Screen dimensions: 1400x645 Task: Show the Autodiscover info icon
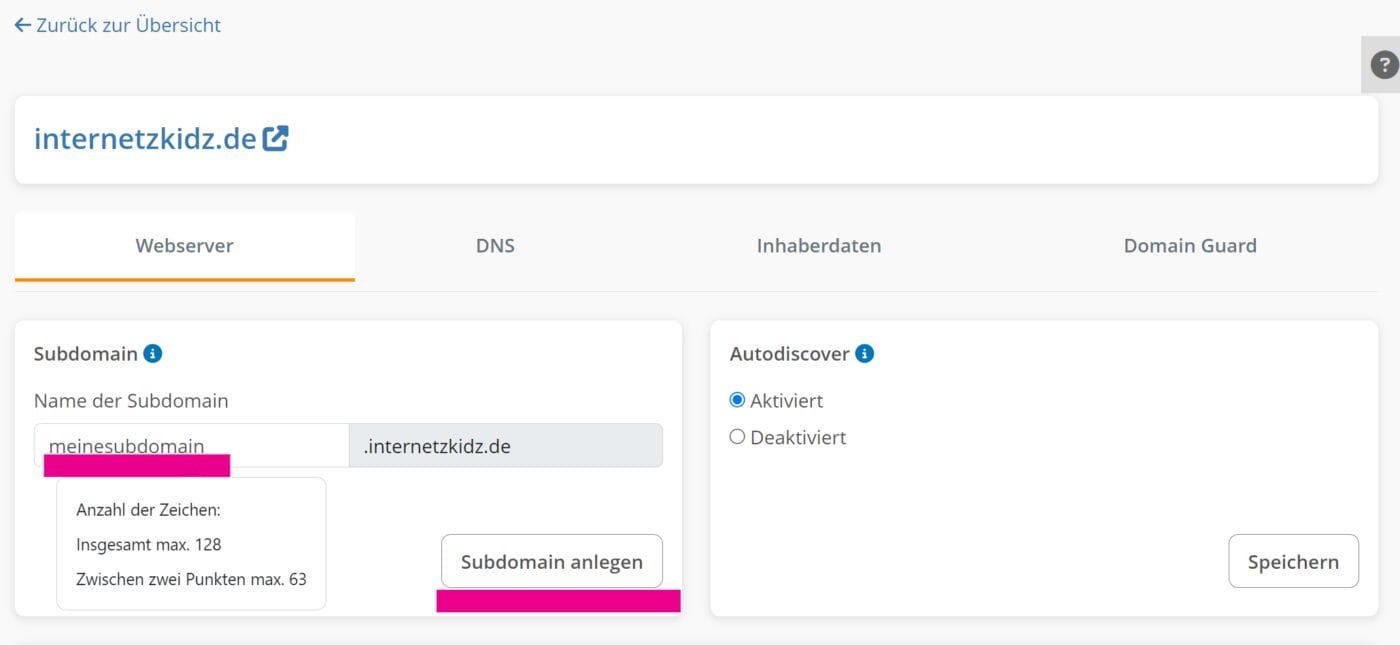865,353
